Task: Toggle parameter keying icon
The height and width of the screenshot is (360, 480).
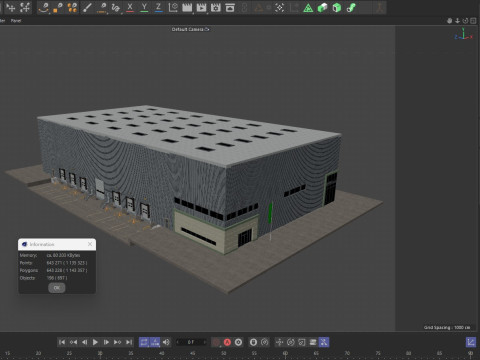Action: (x=313, y=342)
